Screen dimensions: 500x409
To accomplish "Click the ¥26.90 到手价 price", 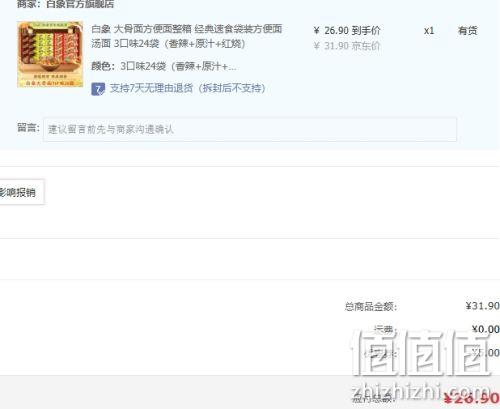I will pyautogui.click(x=347, y=31).
